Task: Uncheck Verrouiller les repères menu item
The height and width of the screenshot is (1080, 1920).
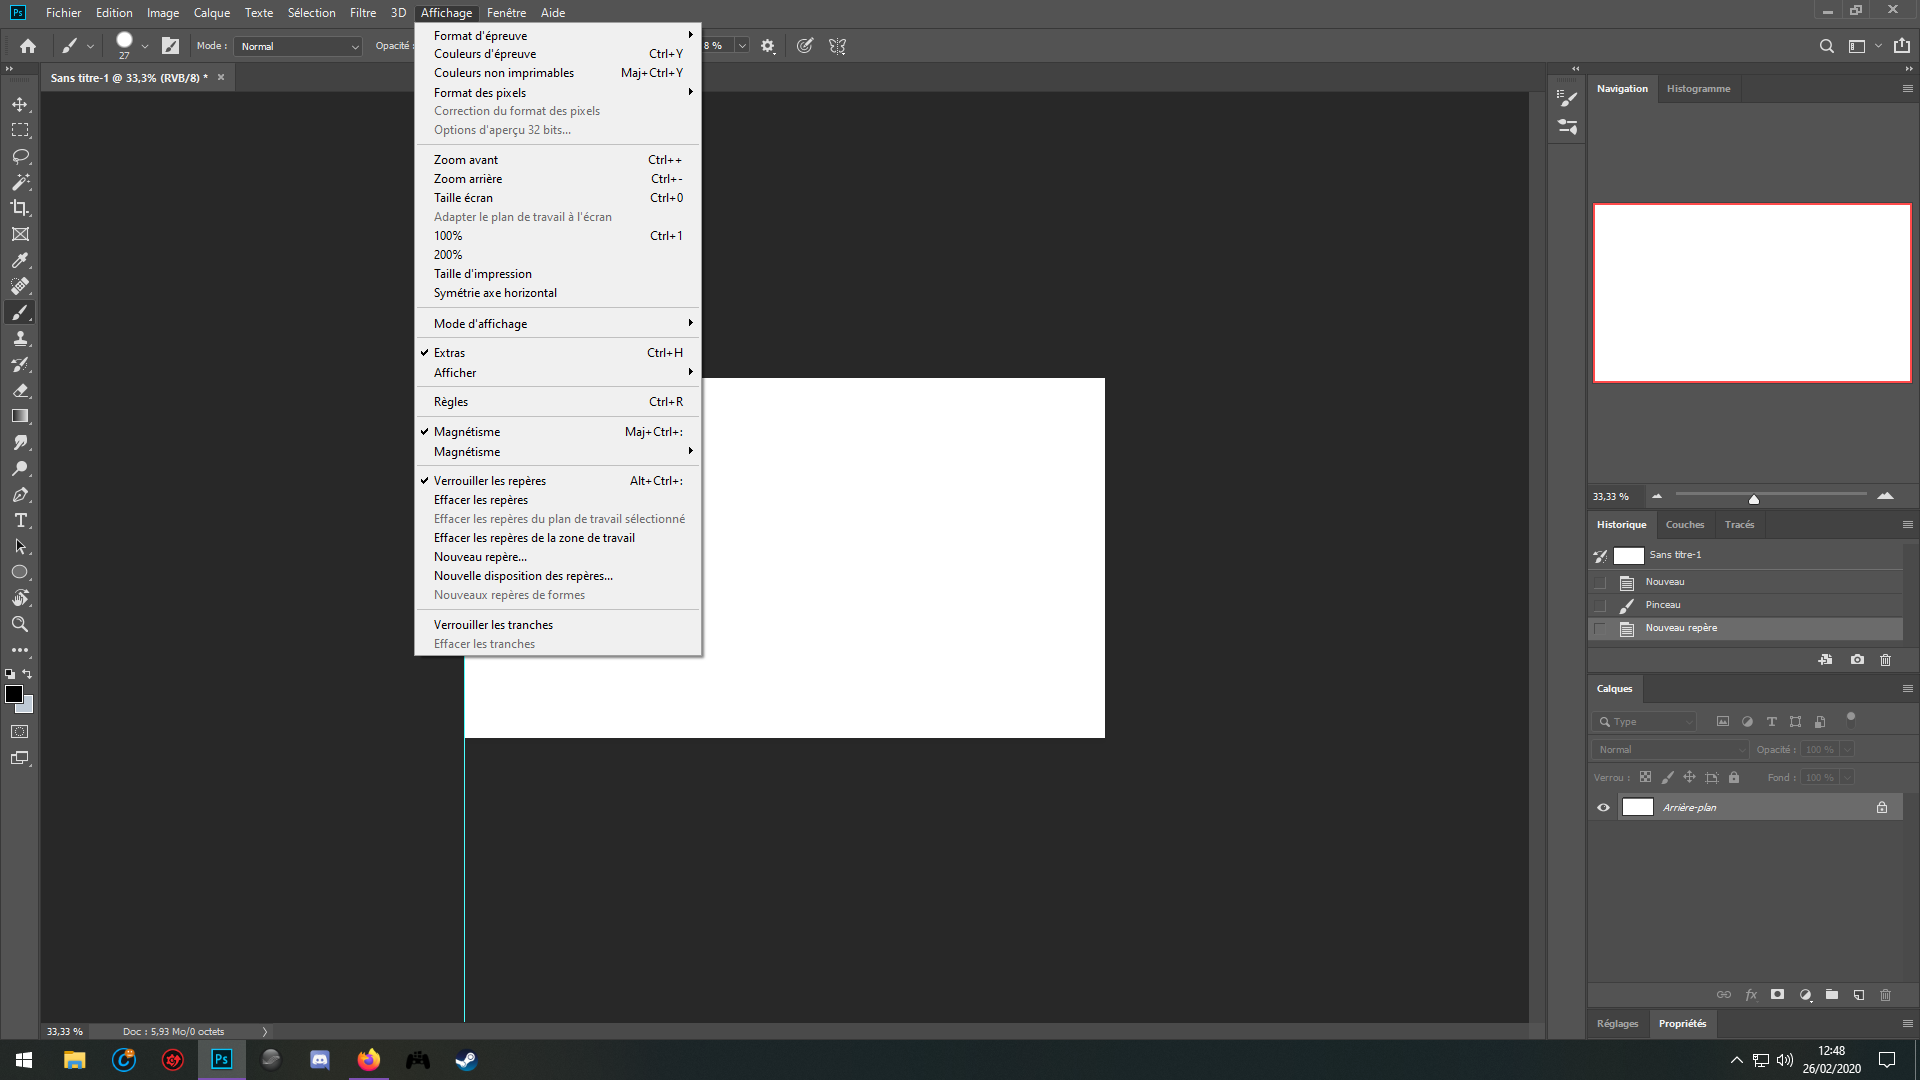Action: pyautogui.click(x=490, y=481)
